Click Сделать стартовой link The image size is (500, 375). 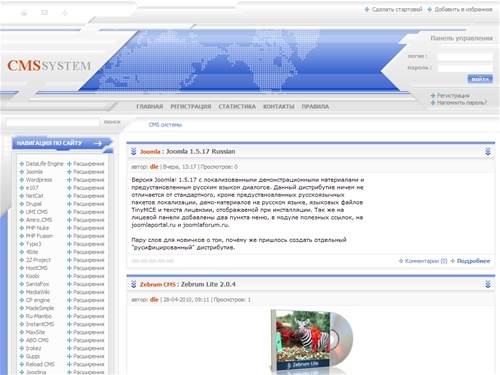(x=397, y=9)
